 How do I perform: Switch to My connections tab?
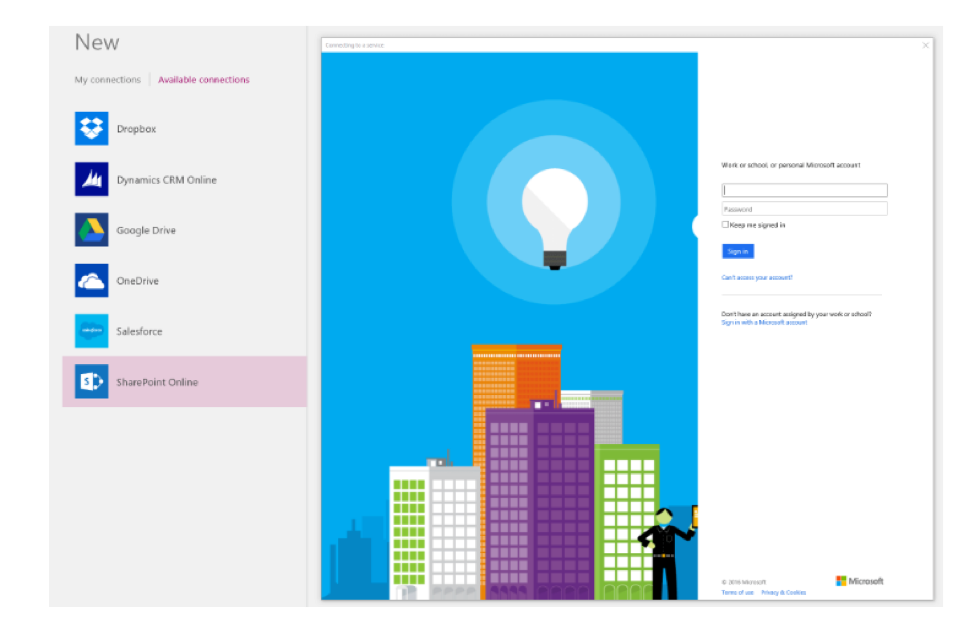107,80
